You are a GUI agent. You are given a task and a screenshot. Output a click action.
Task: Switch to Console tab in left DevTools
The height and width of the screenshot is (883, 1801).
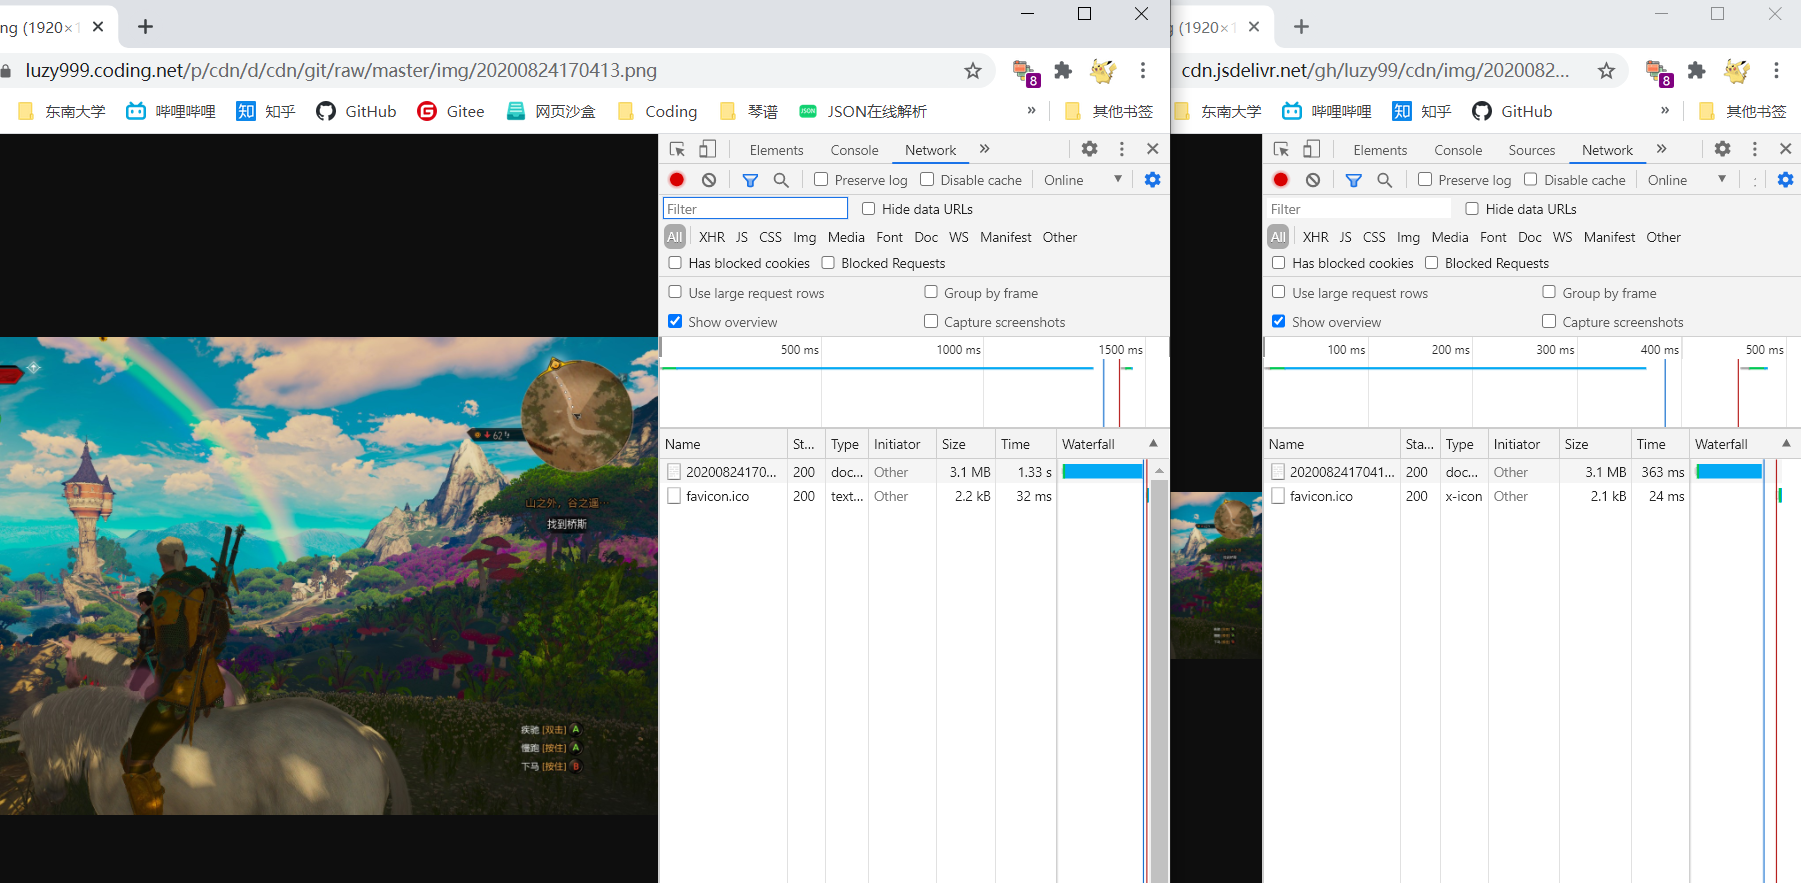(854, 150)
